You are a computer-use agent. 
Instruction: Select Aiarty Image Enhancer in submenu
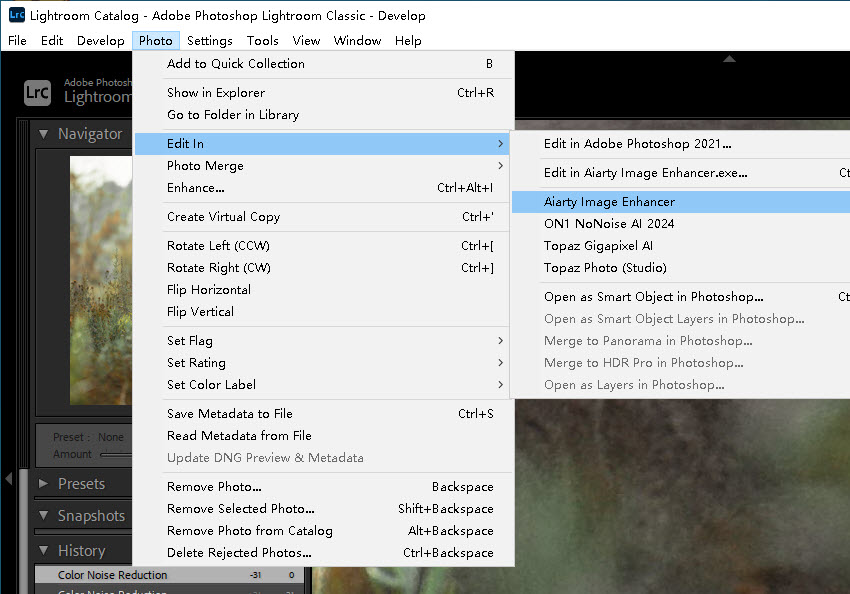pyautogui.click(x=681, y=202)
